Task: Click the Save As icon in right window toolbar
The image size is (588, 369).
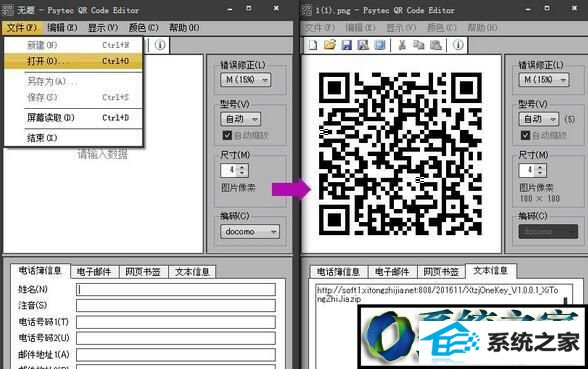Action: tap(363, 45)
